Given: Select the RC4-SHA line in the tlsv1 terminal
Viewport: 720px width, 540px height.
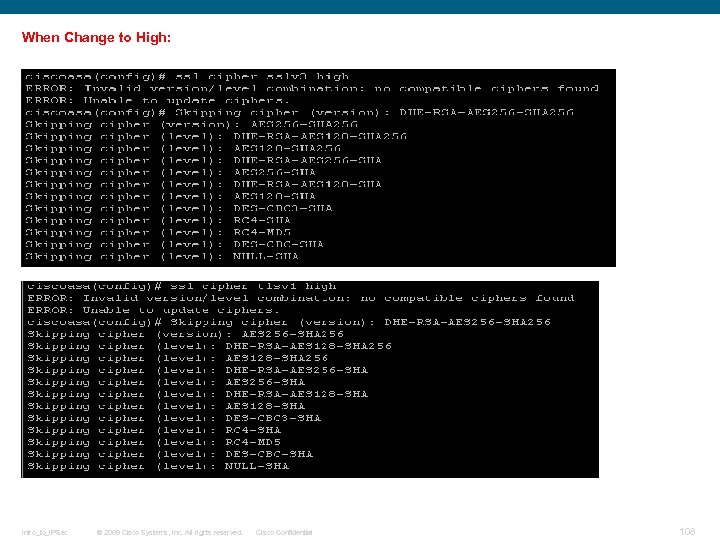Looking at the screenshot, I should pos(154,430).
